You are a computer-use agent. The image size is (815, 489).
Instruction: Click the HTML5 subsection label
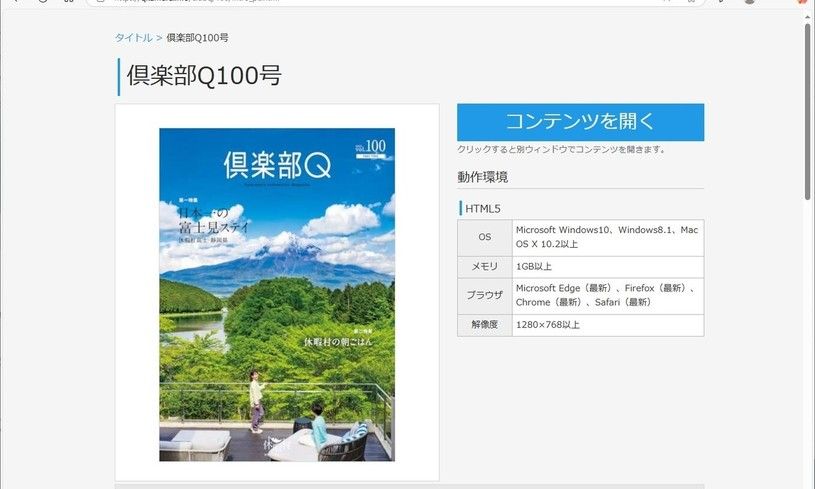coord(482,209)
